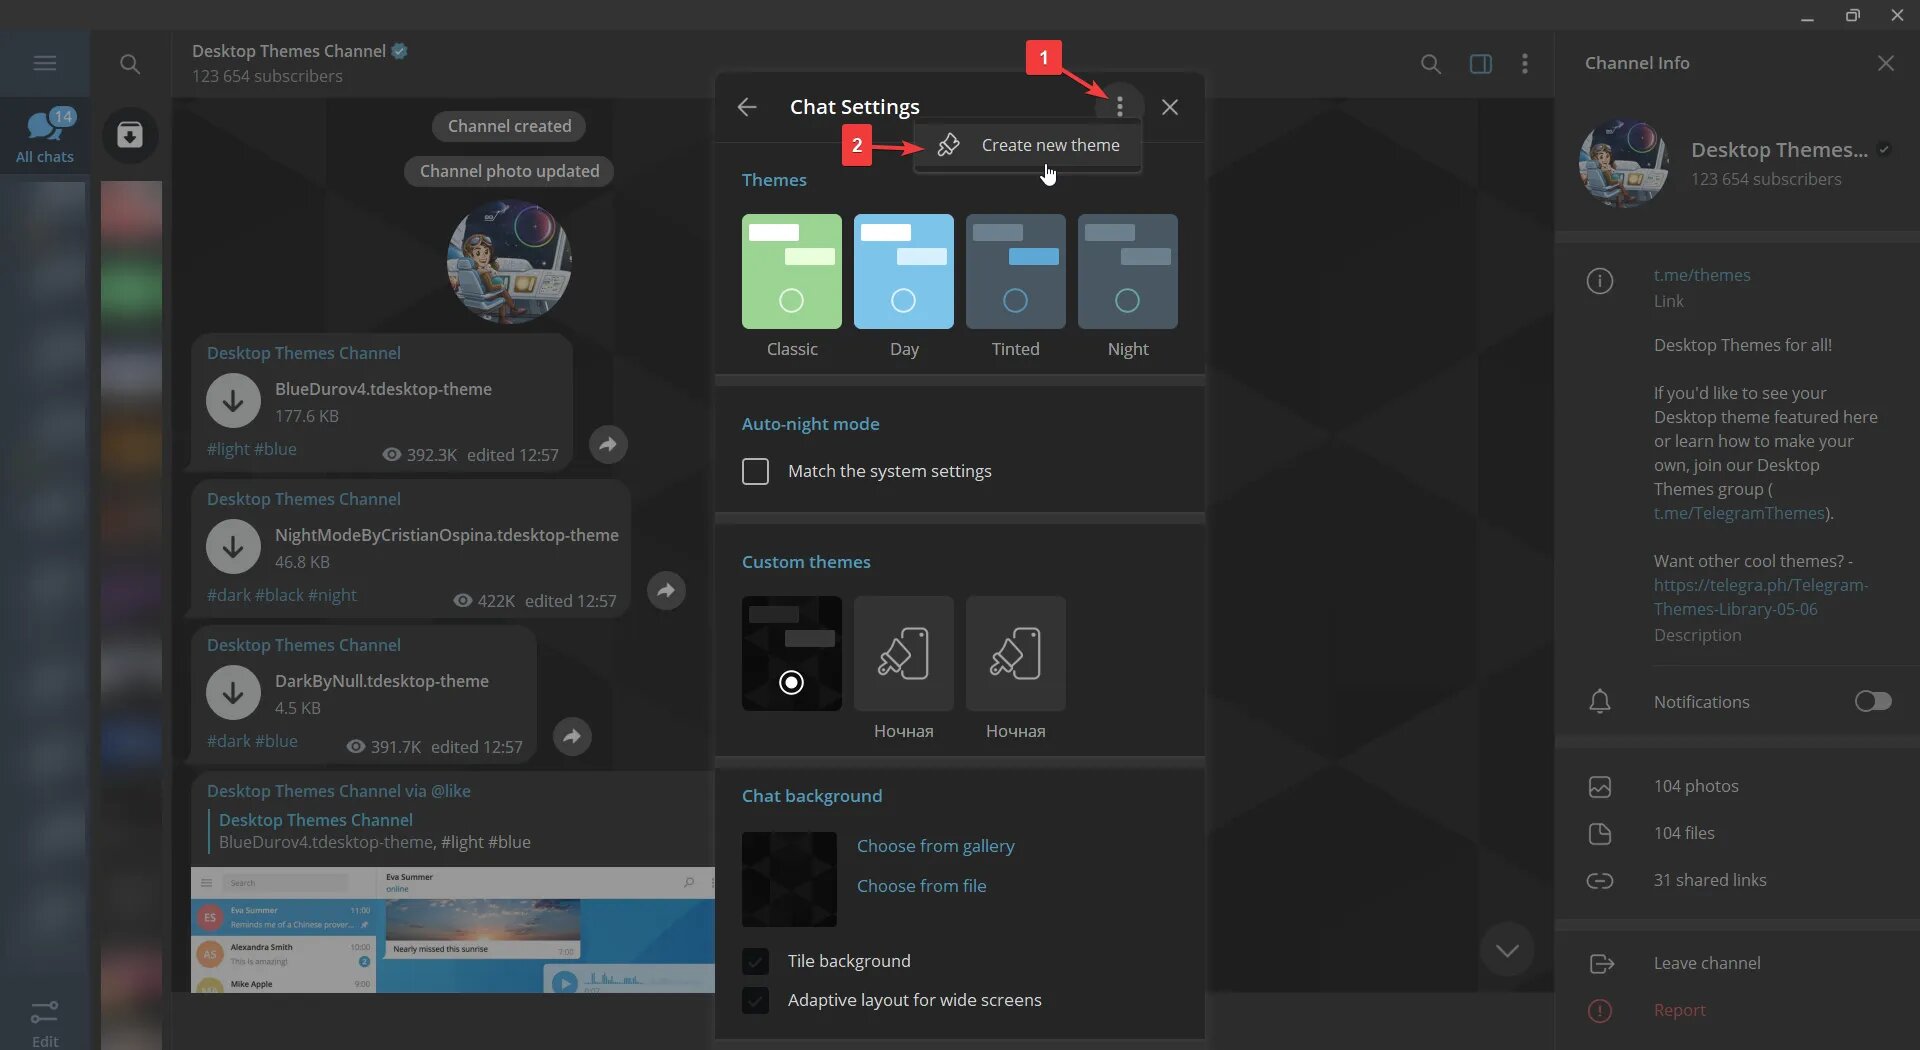Click Leave channel
Image resolution: width=1920 pixels, height=1050 pixels.
(1707, 963)
